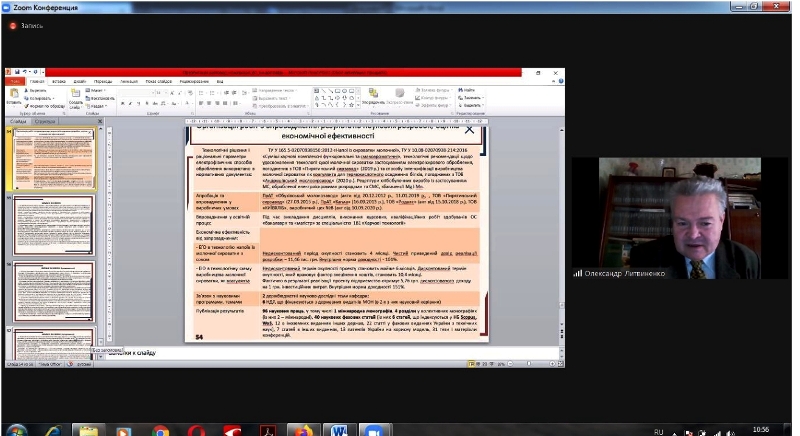
Task: Open the Выделить (Select) dropdown
Action: (470, 105)
